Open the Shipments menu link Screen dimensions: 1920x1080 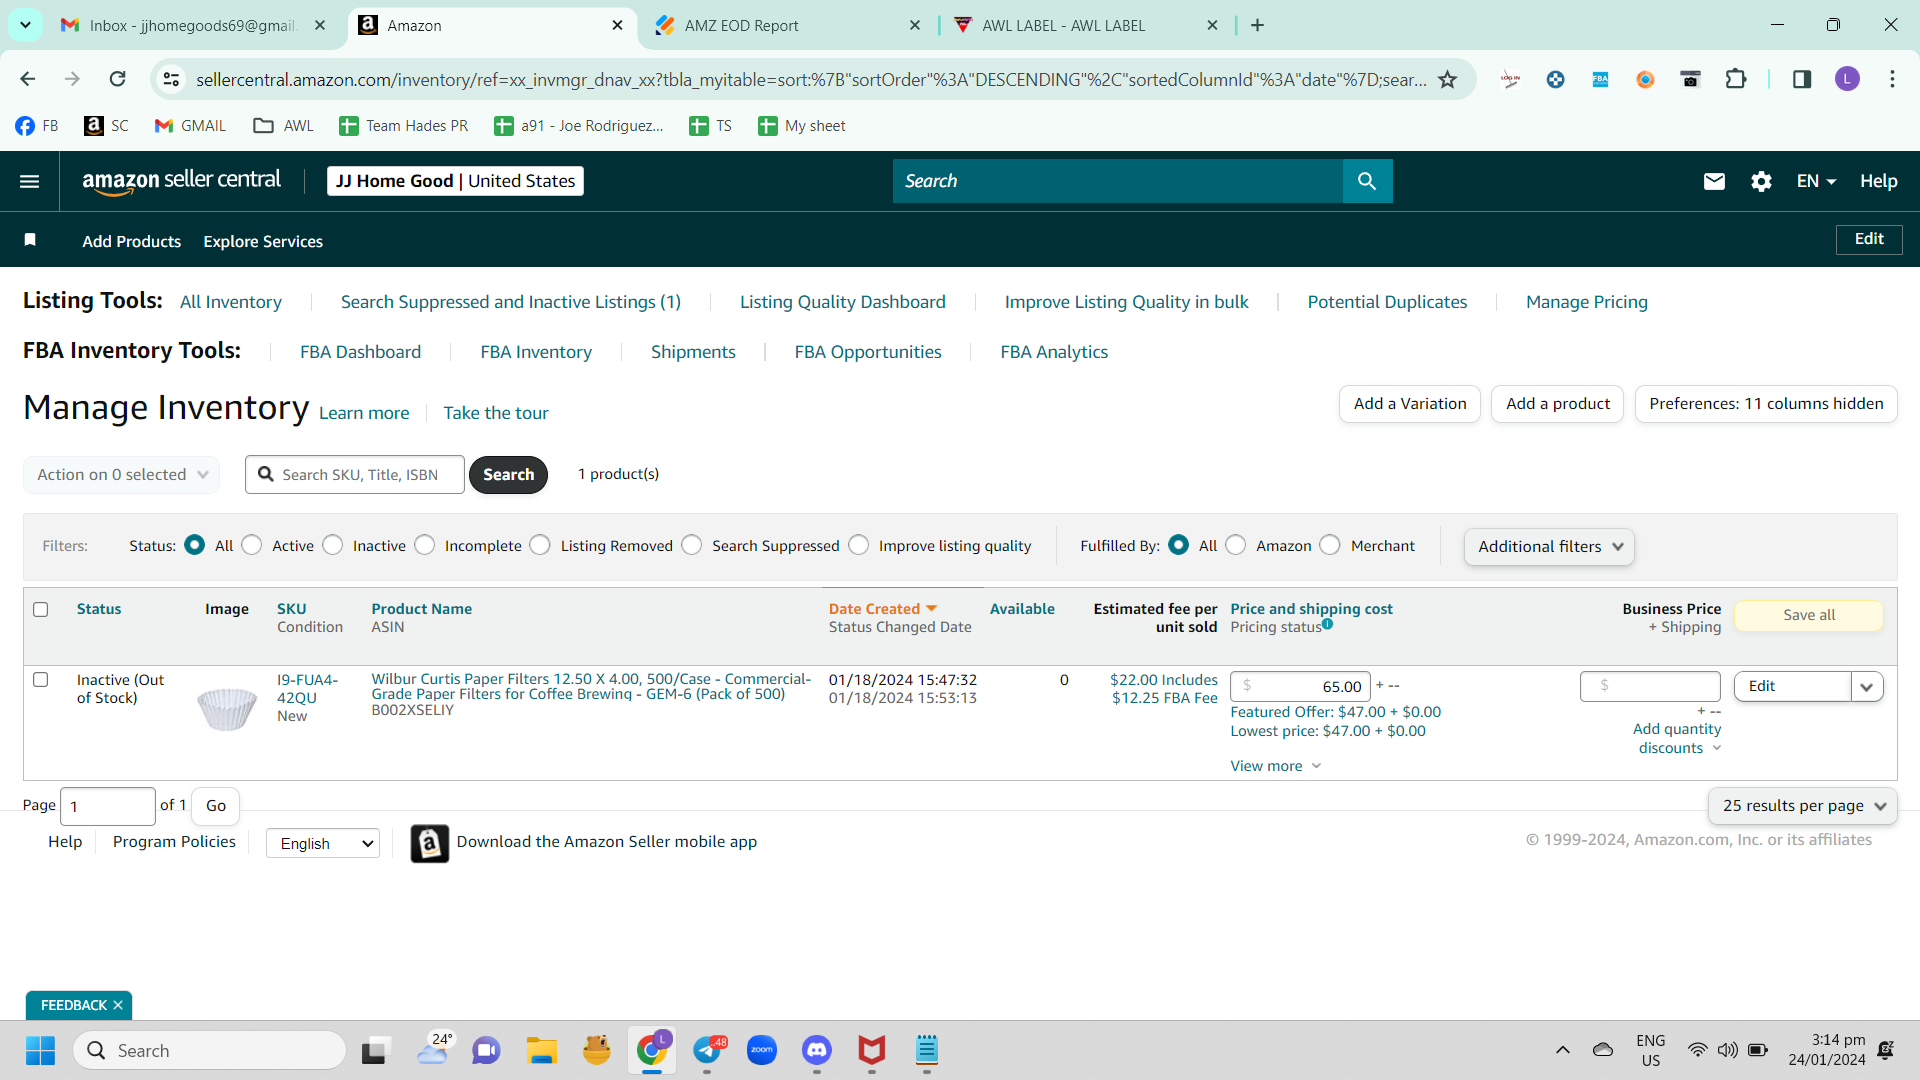(x=693, y=352)
